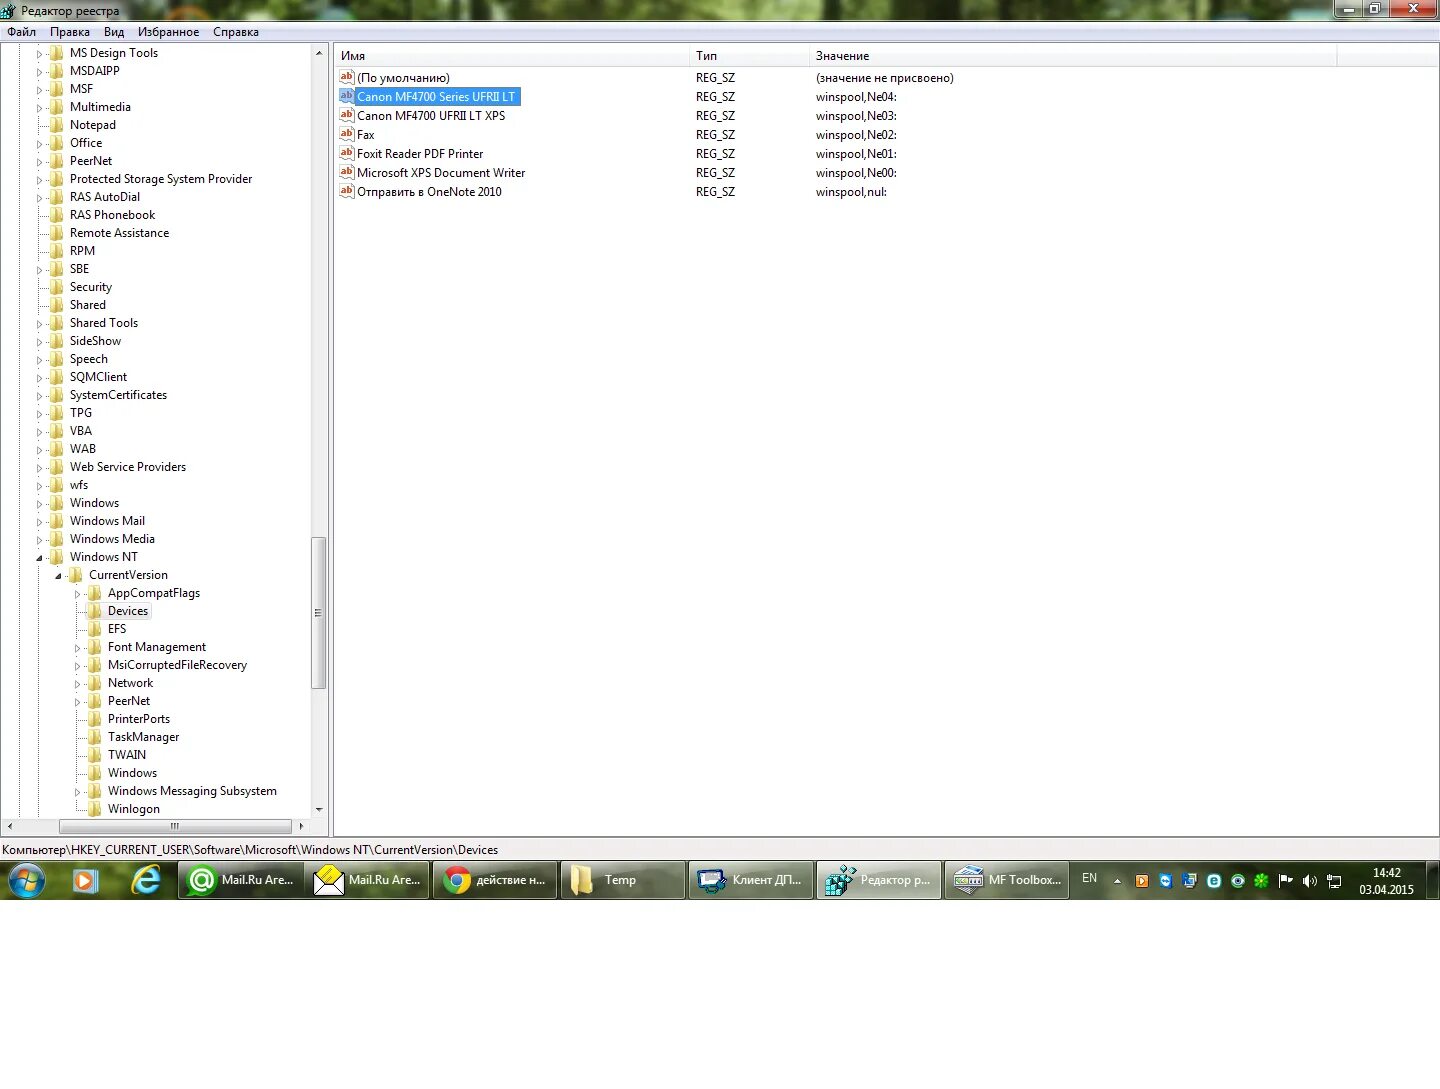Viewport: 1440px width, 1089px height.
Task: Open the Вид menu
Action: 114,32
